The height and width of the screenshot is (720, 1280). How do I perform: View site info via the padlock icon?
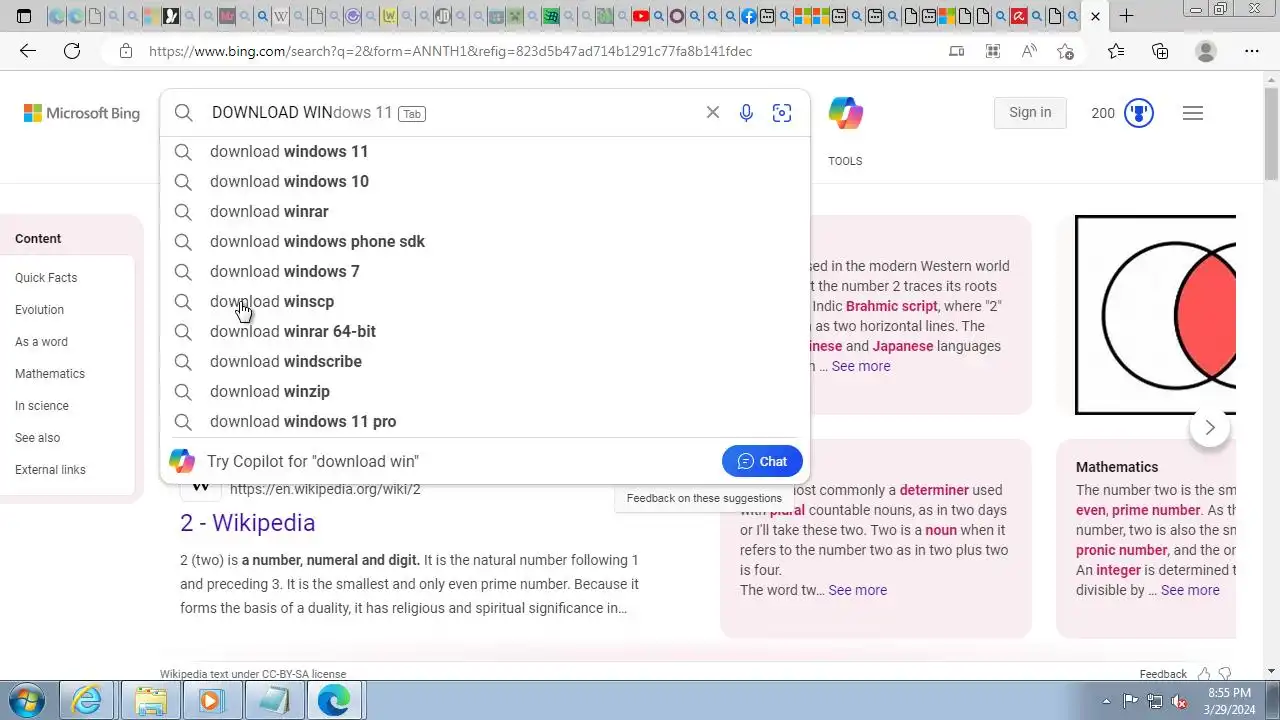(x=126, y=51)
